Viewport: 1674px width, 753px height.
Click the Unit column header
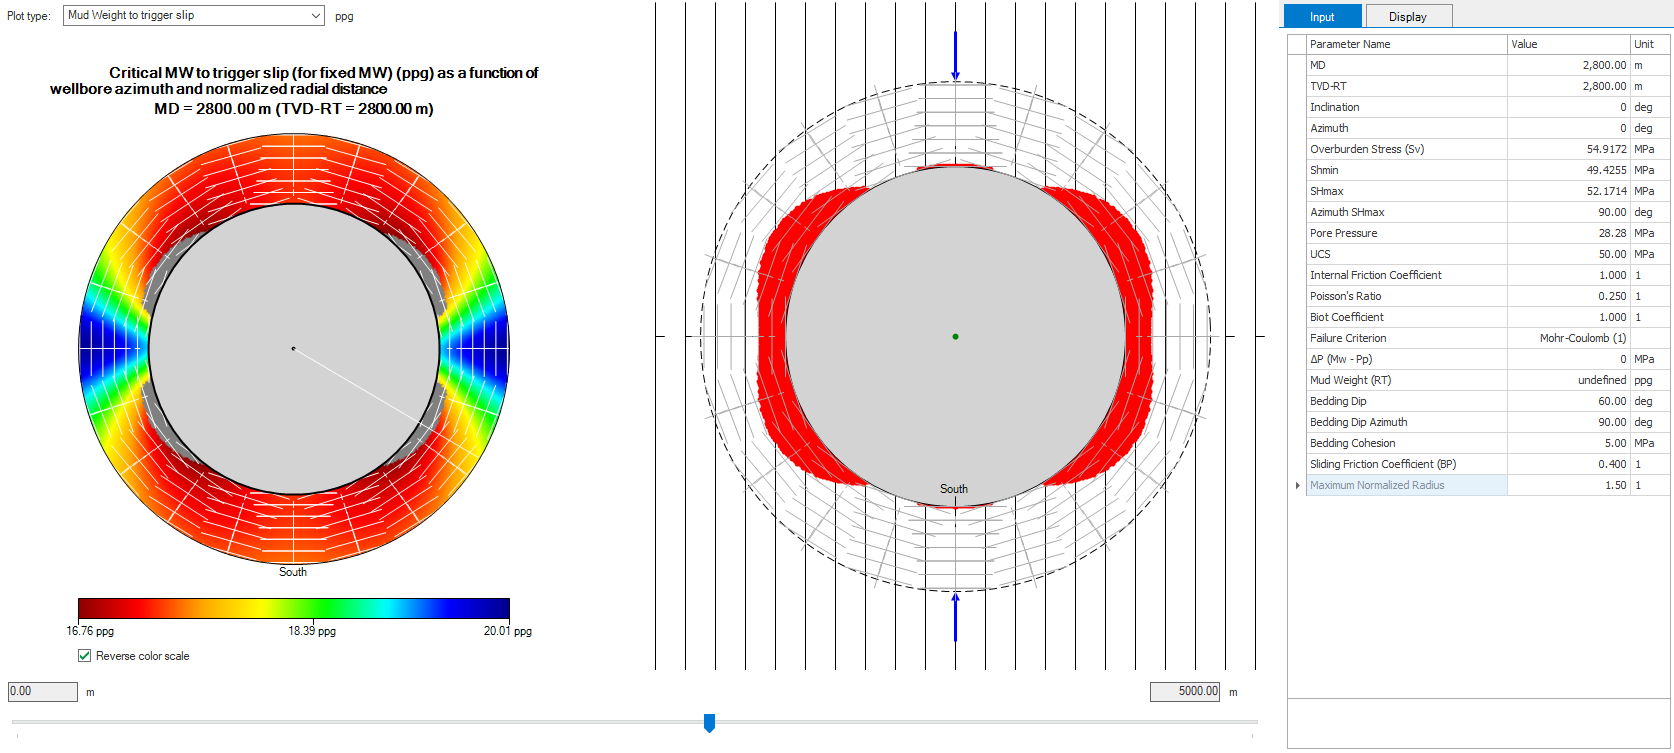(x=1648, y=44)
